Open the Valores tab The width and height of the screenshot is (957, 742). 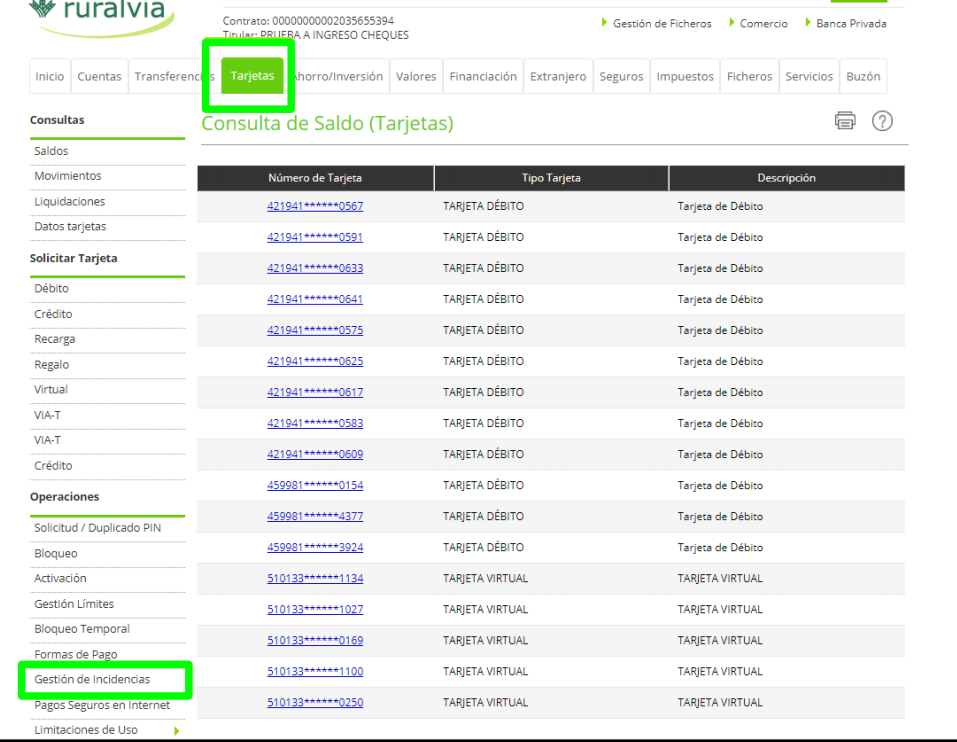pyautogui.click(x=416, y=77)
